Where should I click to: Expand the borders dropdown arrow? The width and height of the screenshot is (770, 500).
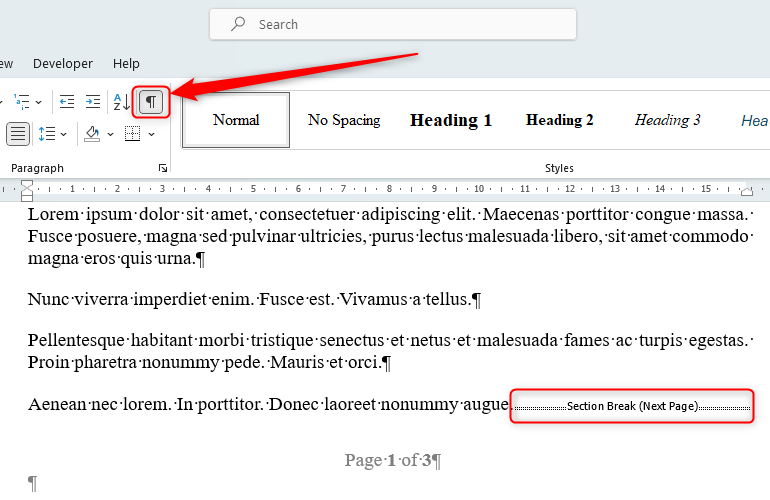coord(152,134)
